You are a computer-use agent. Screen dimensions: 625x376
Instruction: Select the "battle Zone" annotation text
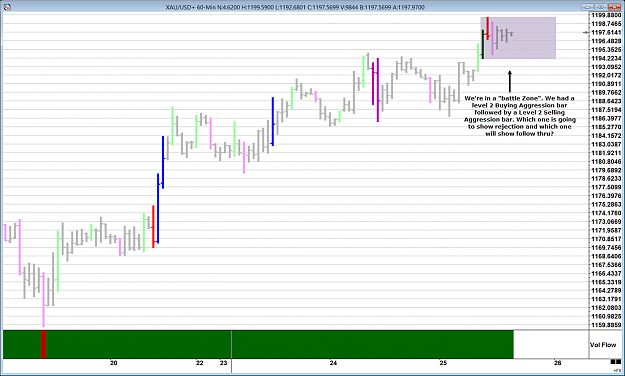click(519, 116)
